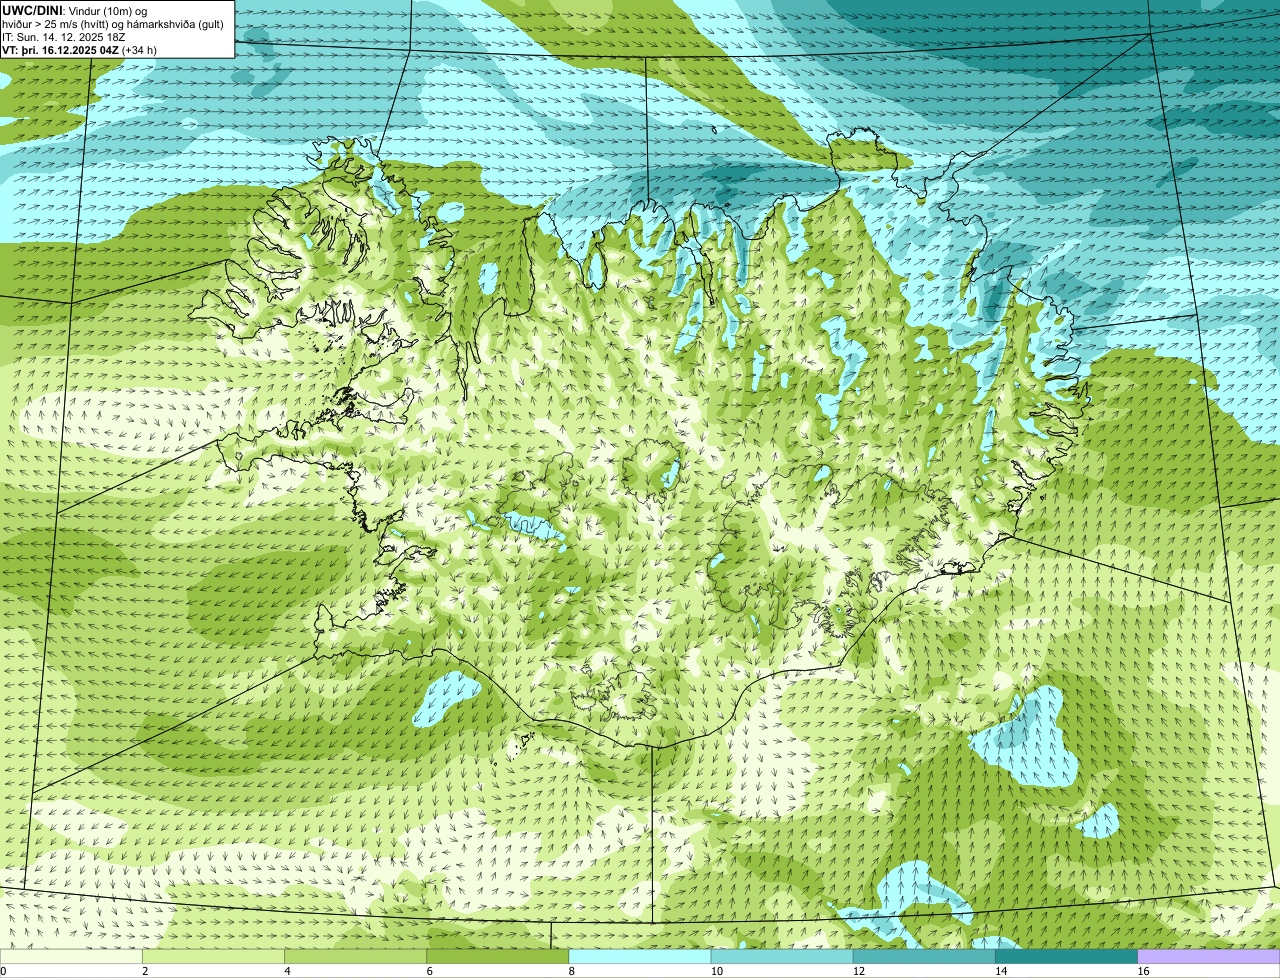
Task: Click the 10–12 m/s light teal swatch
Action: point(782,957)
